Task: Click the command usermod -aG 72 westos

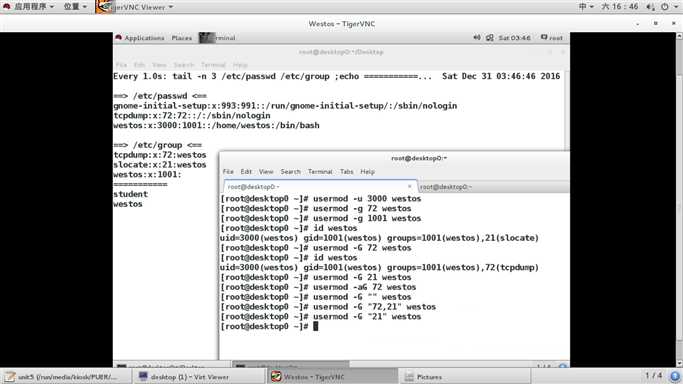Action: coord(365,287)
